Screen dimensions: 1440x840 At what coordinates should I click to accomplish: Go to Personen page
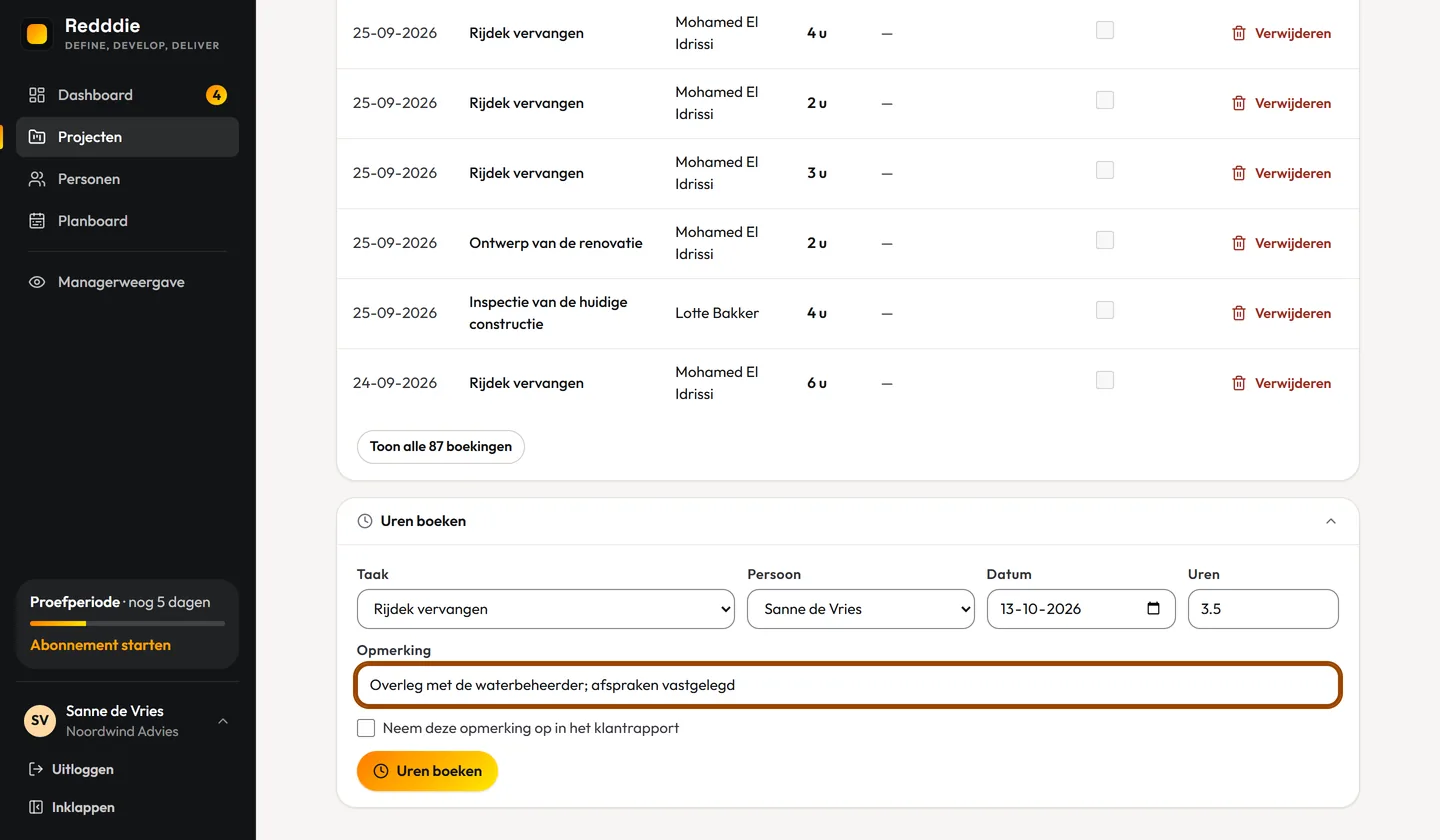[x=127, y=179]
